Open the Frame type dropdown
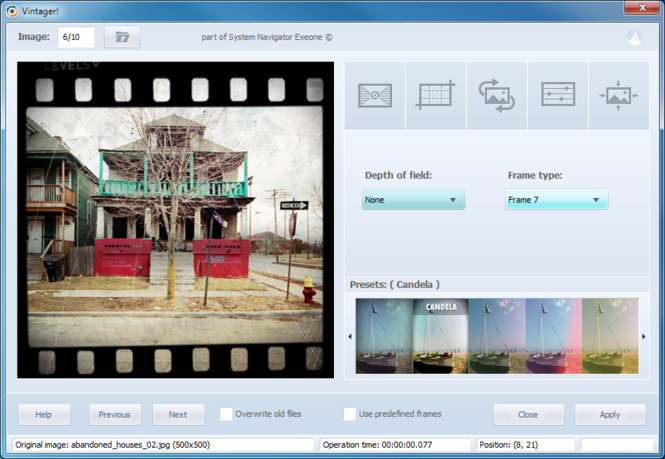Screen dimensions: 665x459 coord(556,200)
